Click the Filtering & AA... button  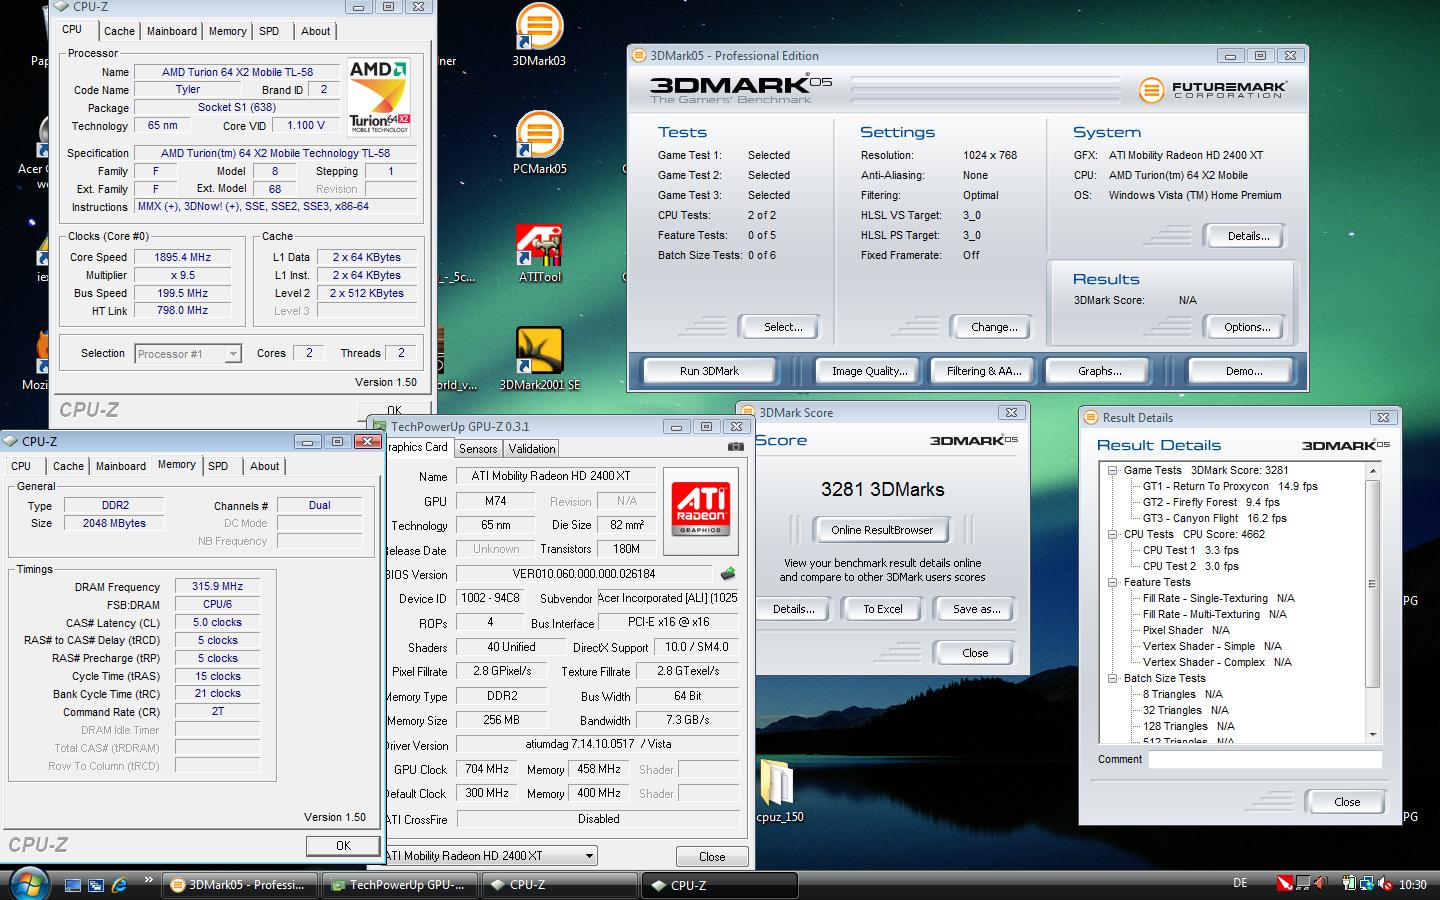[x=984, y=371]
